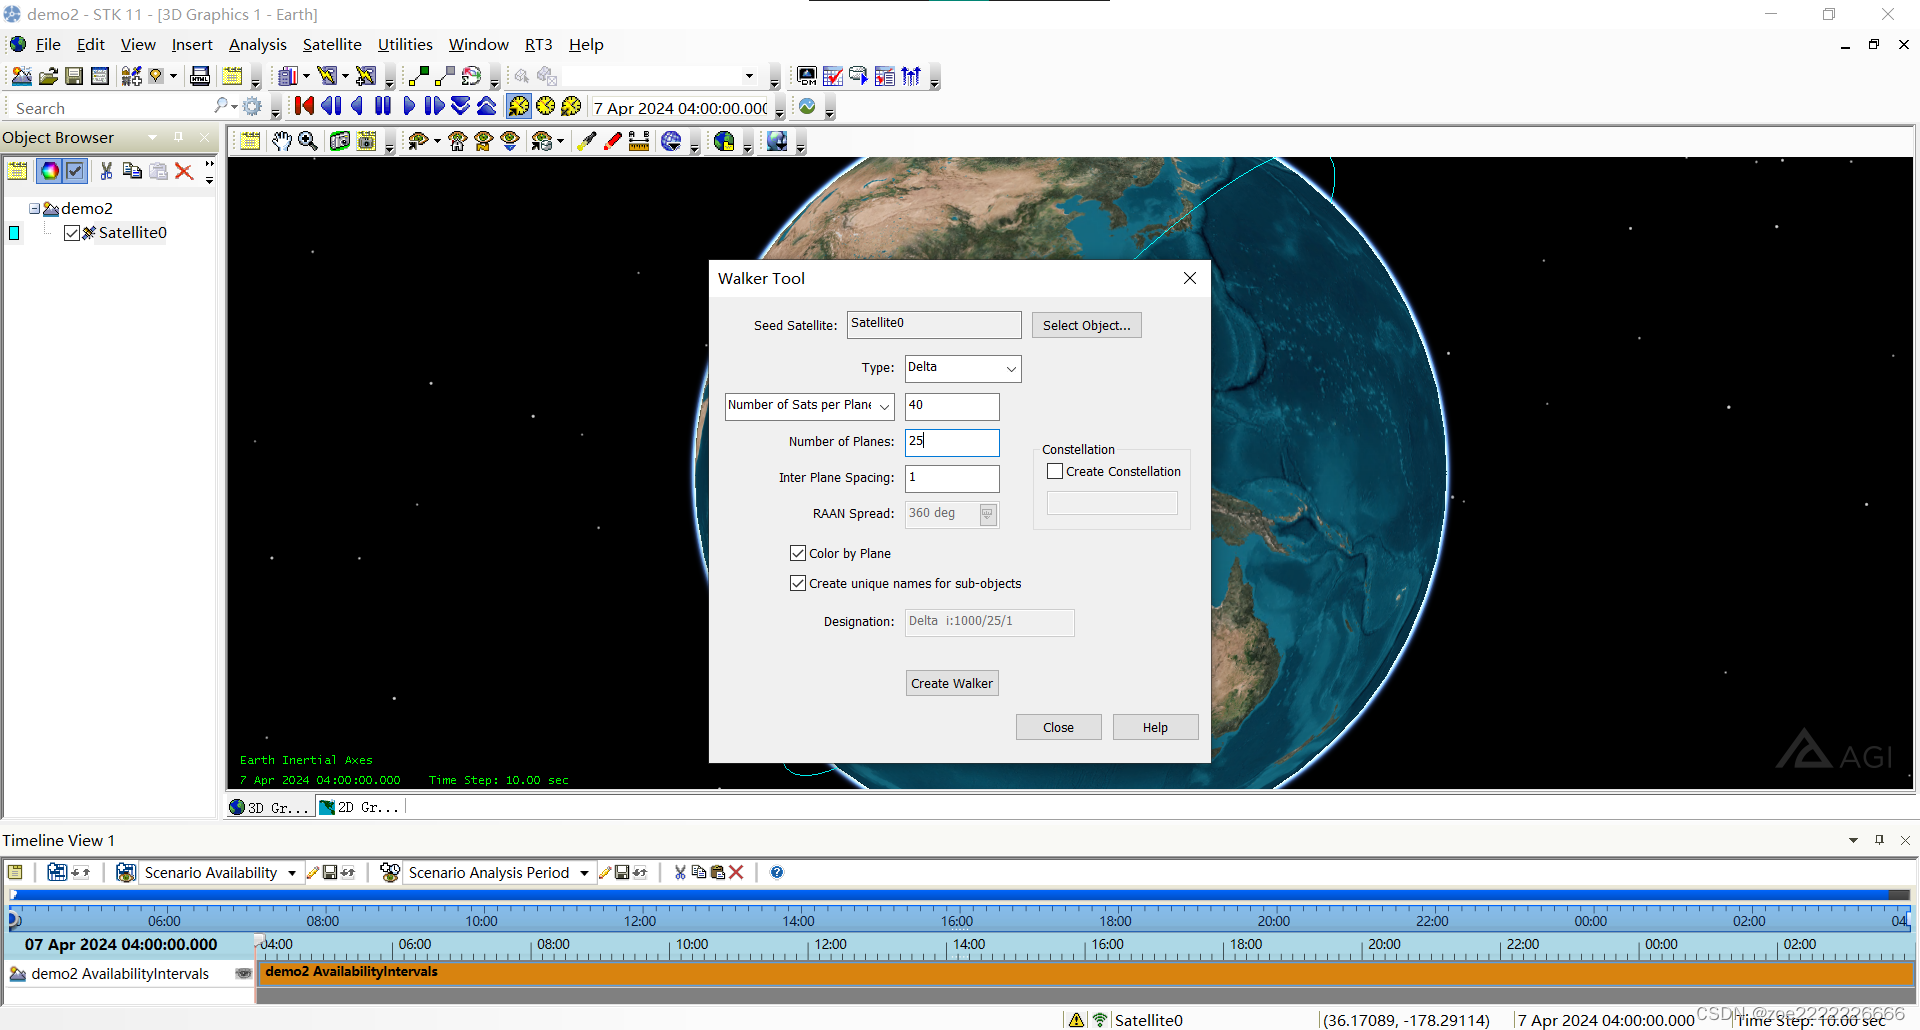
Task: Click the Close button in the Walker Tool dialog
Action: pyautogui.click(x=1058, y=727)
